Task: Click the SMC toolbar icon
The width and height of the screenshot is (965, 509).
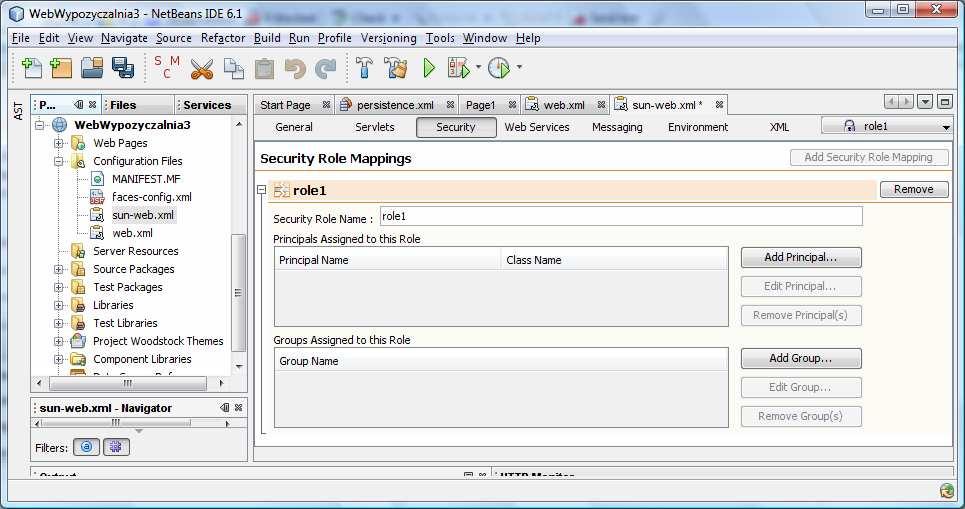Action: 167,66
